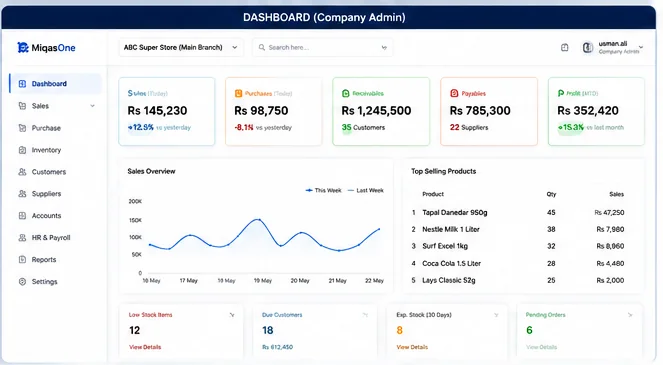The width and height of the screenshot is (663, 365).
Task: Expand the Sales menu chevron
Action: point(92,106)
